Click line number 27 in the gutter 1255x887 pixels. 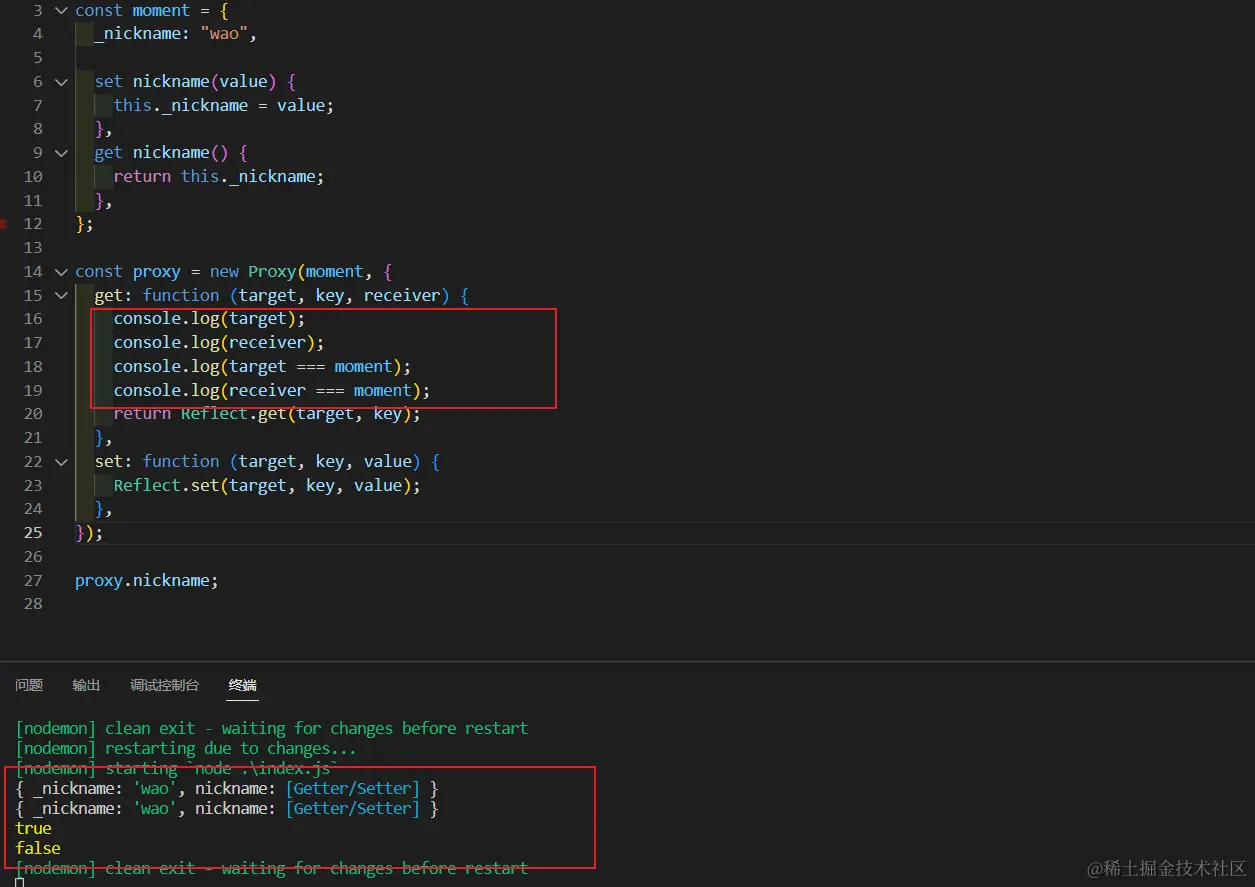tap(32, 580)
